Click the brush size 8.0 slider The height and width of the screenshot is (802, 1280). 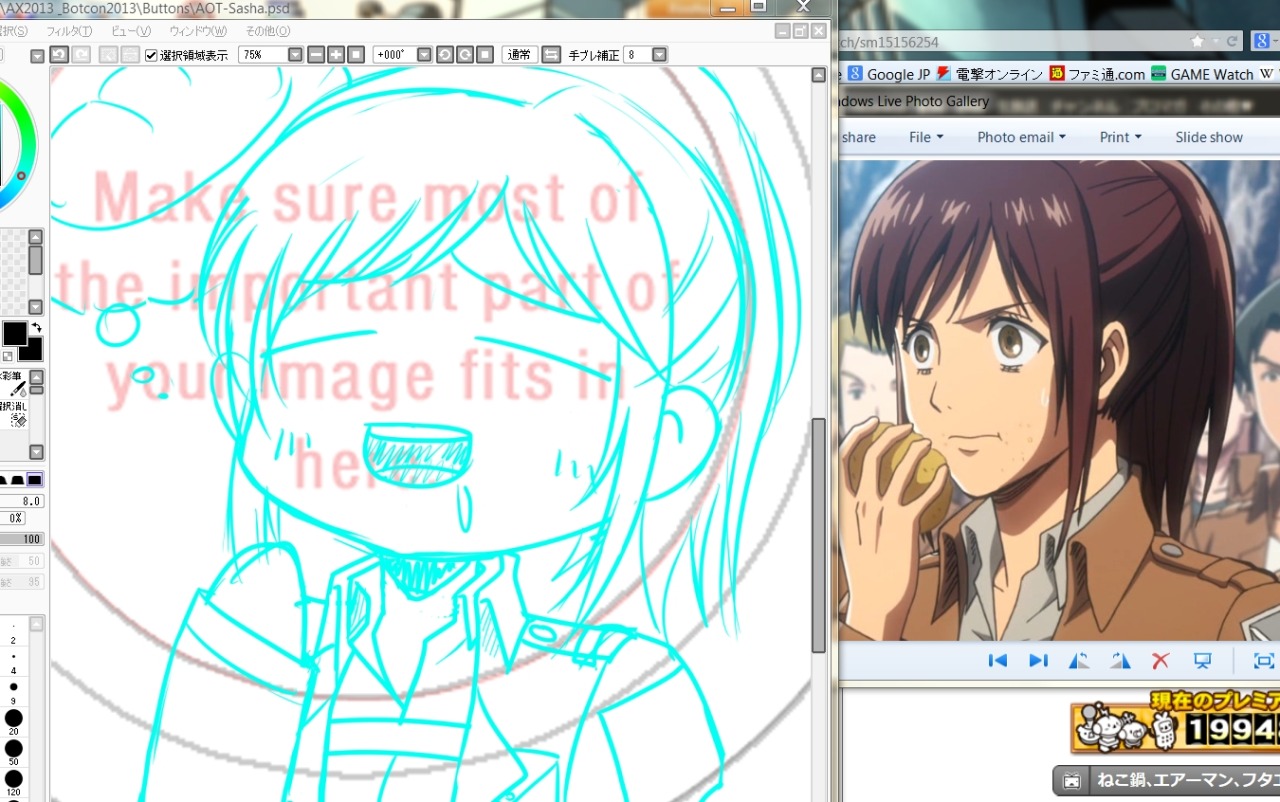tap(22, 501)
